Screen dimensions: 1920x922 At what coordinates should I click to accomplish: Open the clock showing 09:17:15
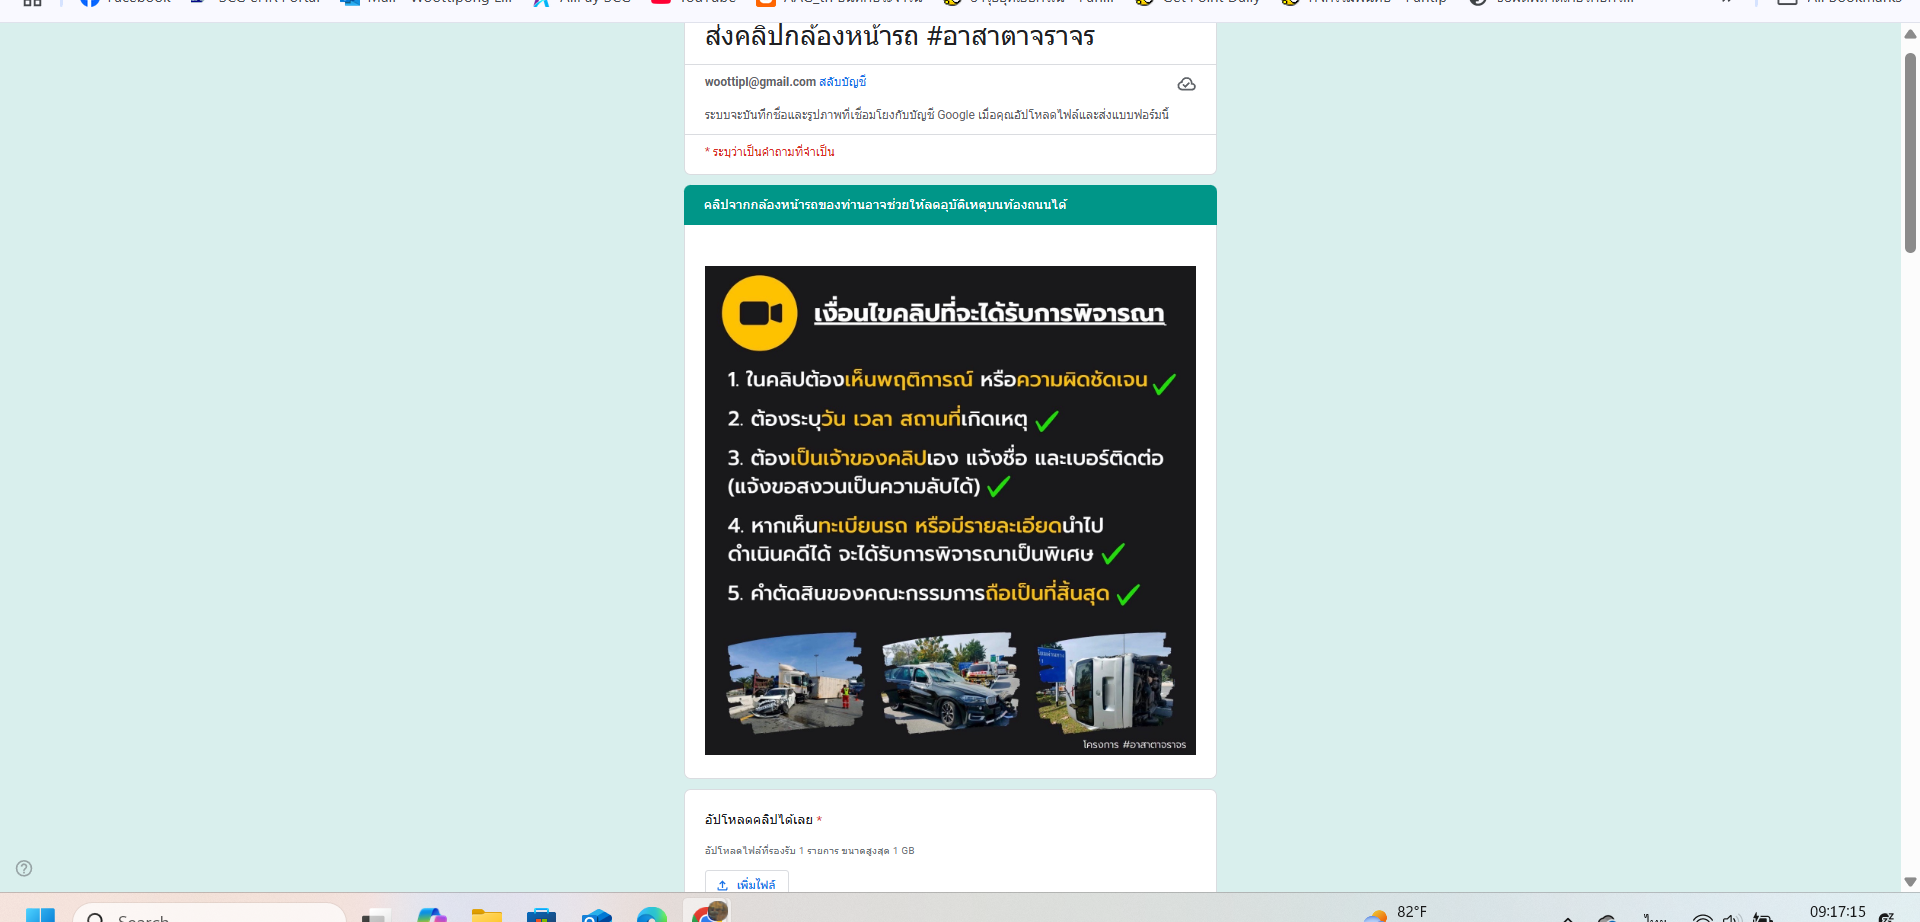pyautogui.click(x=1837, y=912)
